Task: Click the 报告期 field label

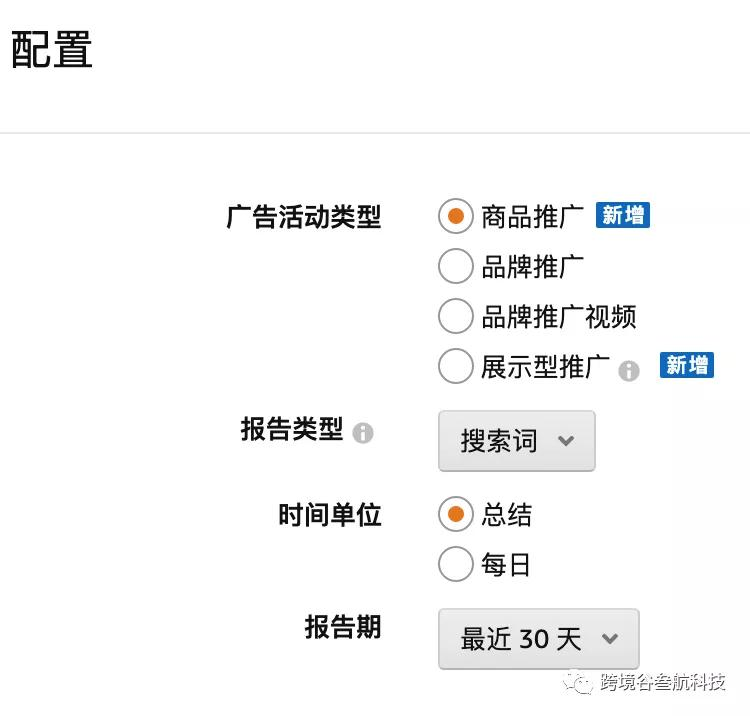Action: coord(343,627)
